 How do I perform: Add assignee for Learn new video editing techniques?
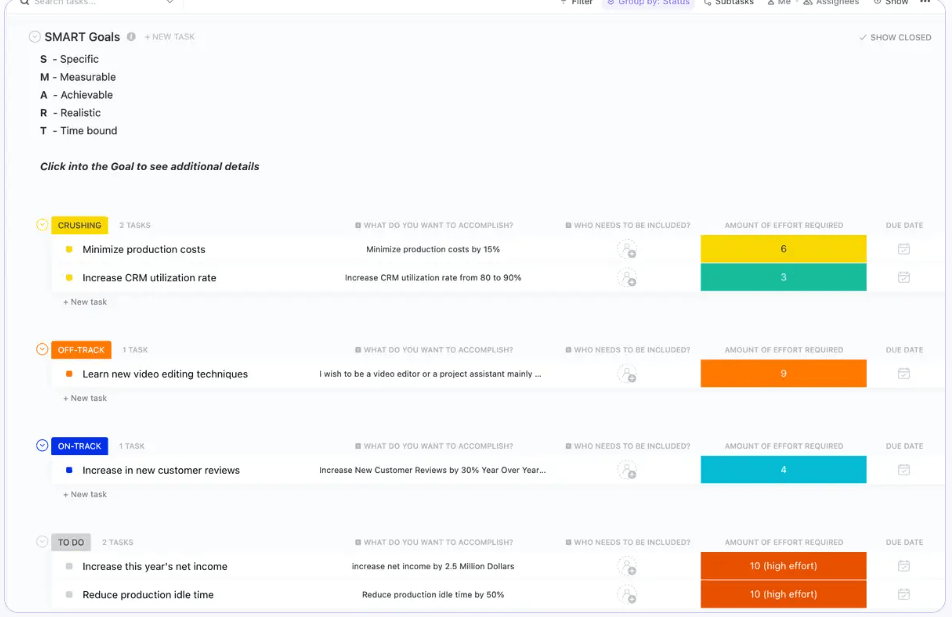tap(627, 374)
